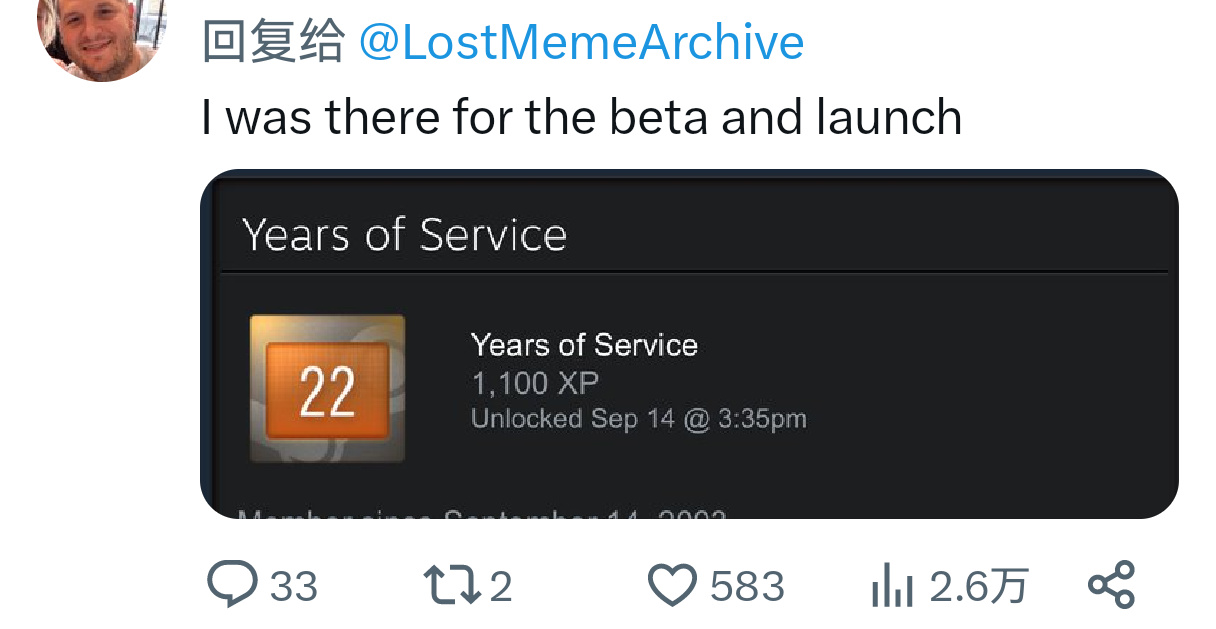The width and height of the screenshot is (1216, 629).
Task: Click the badge title beside the 22 badge
Action: (584, 345)
